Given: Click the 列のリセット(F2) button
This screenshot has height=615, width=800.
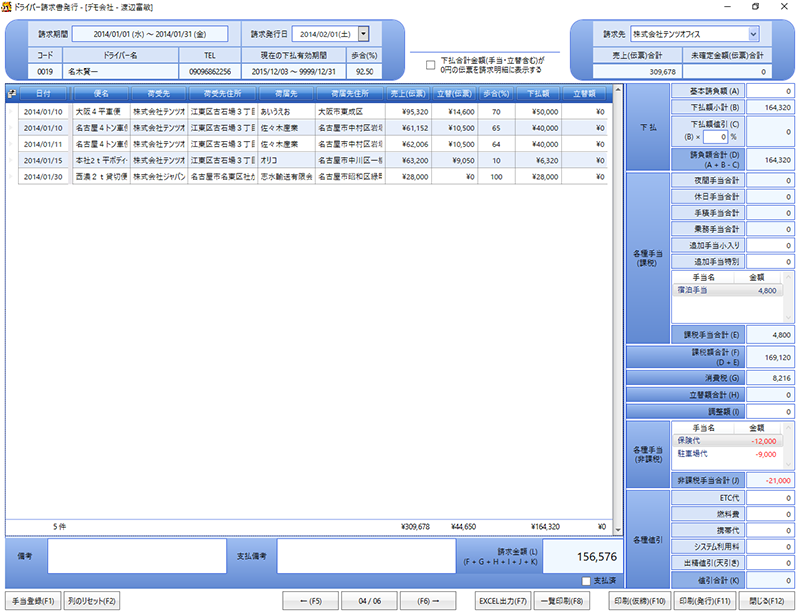Looking at the screenshot, I should tap(92, 601).
